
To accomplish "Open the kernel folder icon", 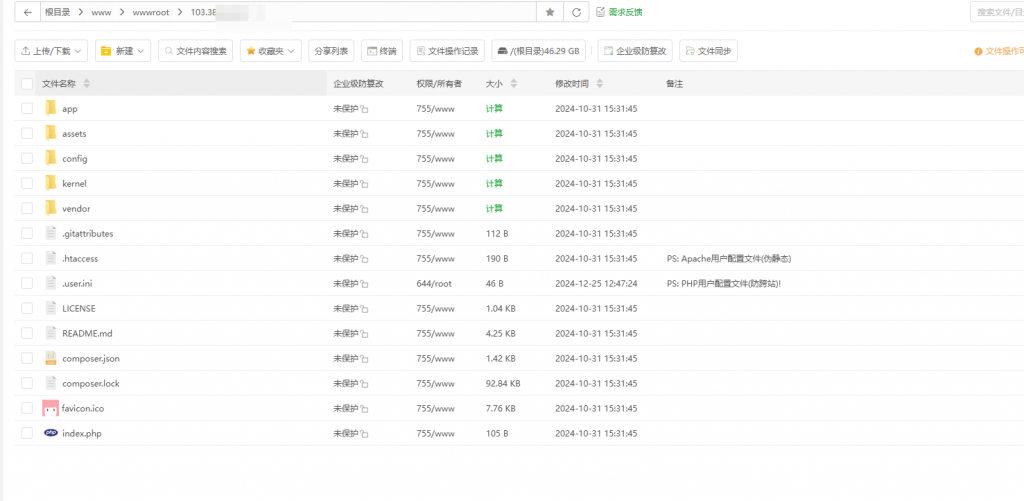I will tap(51, 183).
